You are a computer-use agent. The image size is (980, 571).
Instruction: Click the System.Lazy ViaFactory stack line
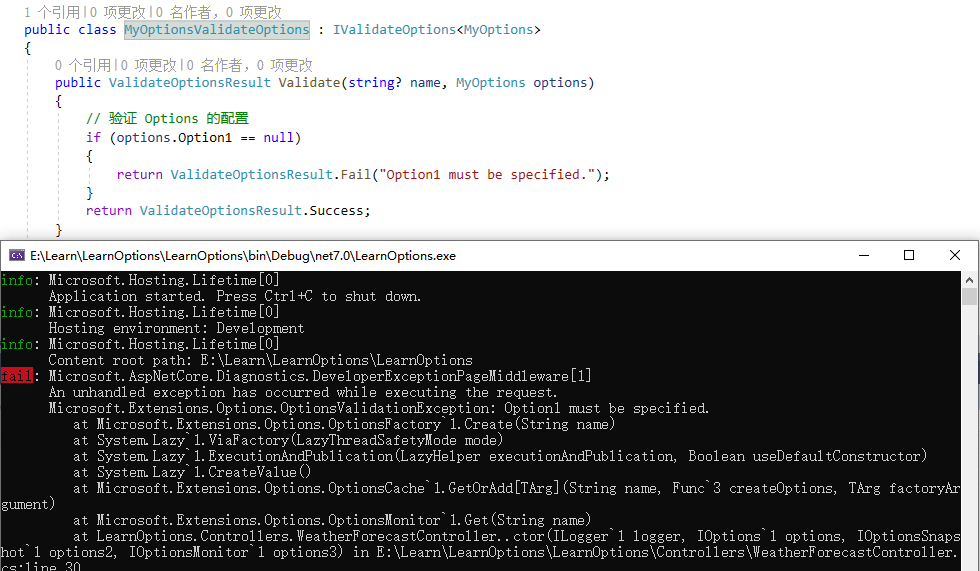click(288, 440)
